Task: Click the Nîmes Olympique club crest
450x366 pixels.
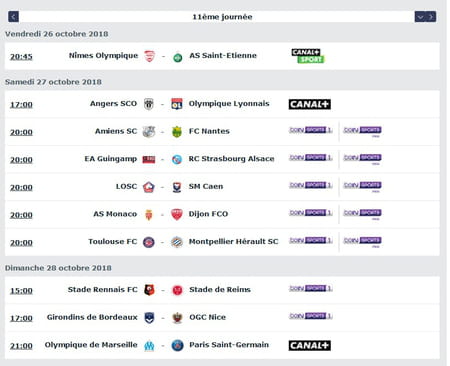Action: coord(150,56)
